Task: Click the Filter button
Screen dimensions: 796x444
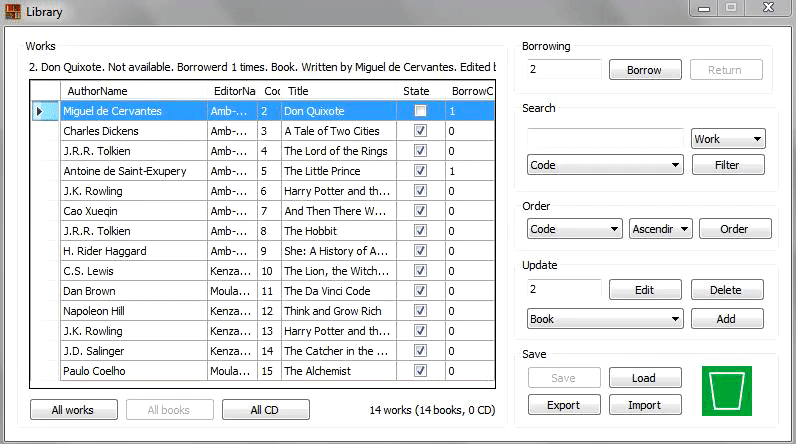Action: pyautogui.click(x=727, y=165)
